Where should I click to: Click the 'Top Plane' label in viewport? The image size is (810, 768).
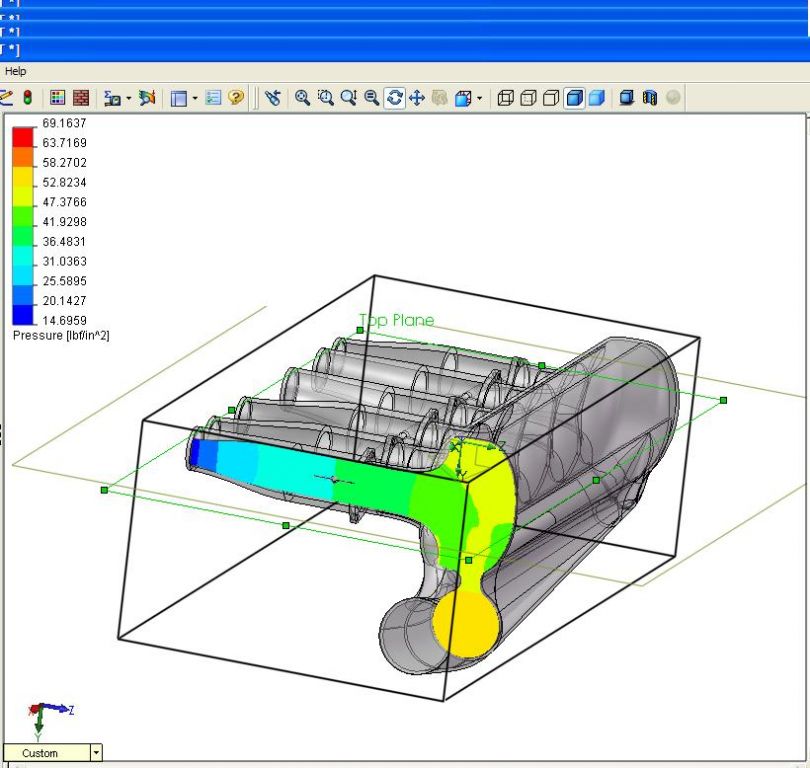(397, 321)
